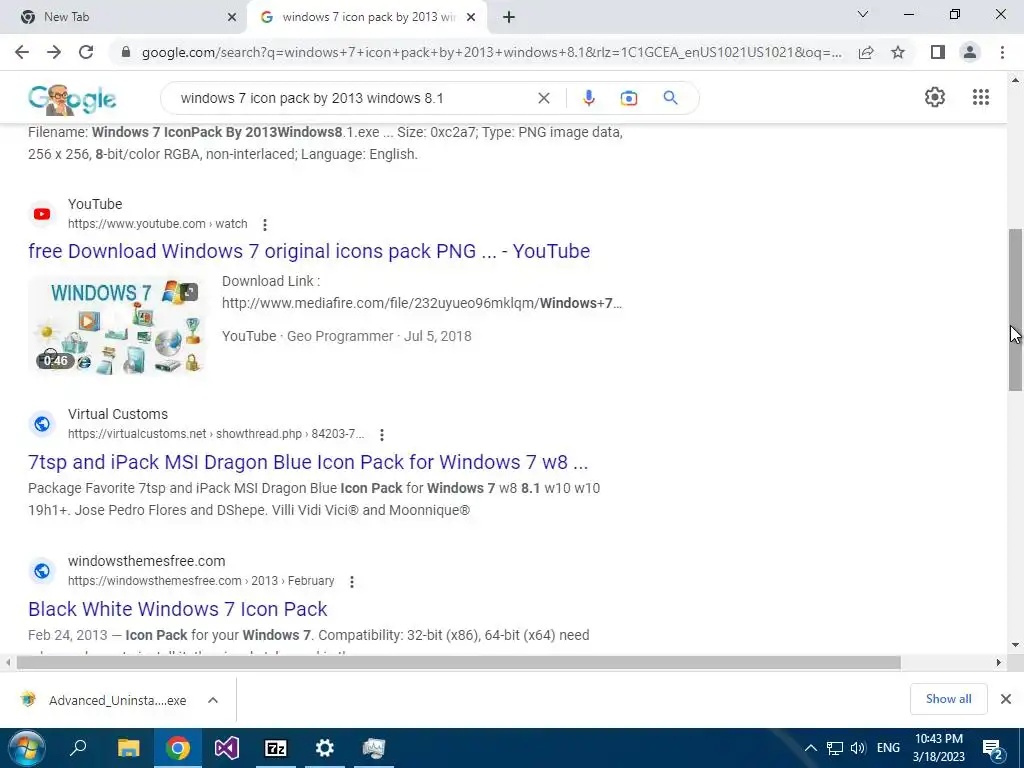The image size is (1024, 768).
Task: Open taskbar search magnifier
Action: [x=78, y=748]
